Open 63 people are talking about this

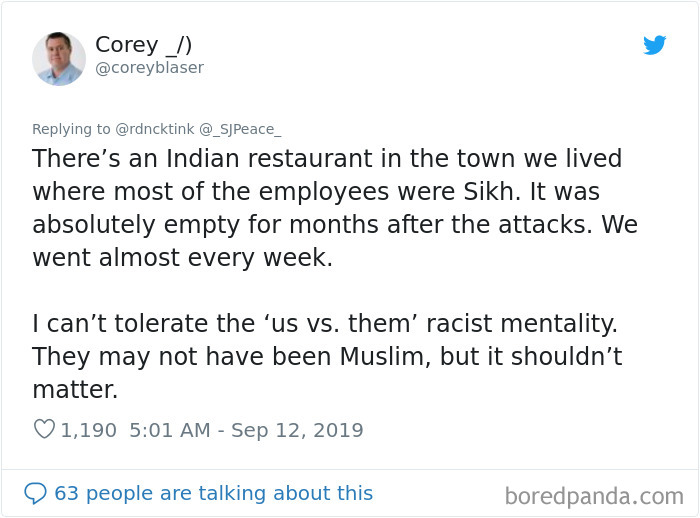(213, 493)
